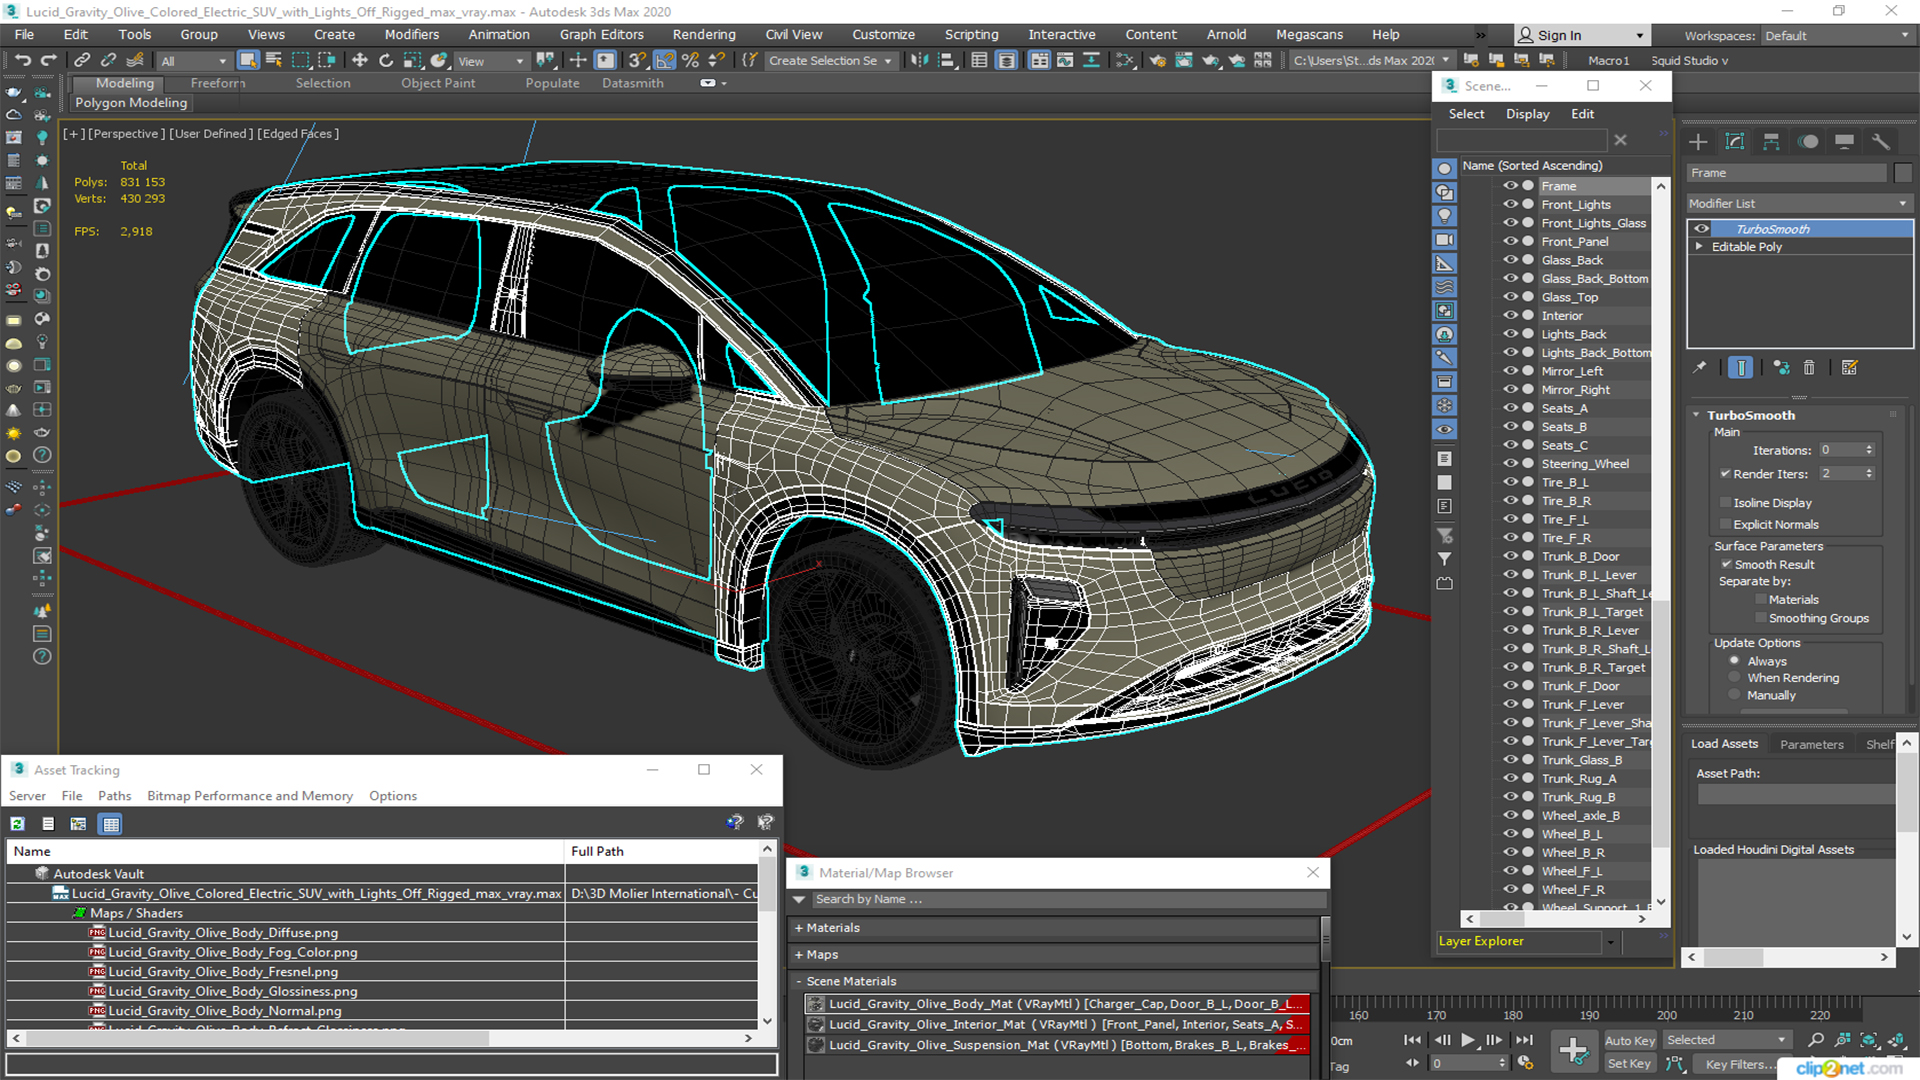This screenshot has height=1080, width=1920.
Task: Open the reference coordinate View dropdown
Action: (x=490, y=61)
